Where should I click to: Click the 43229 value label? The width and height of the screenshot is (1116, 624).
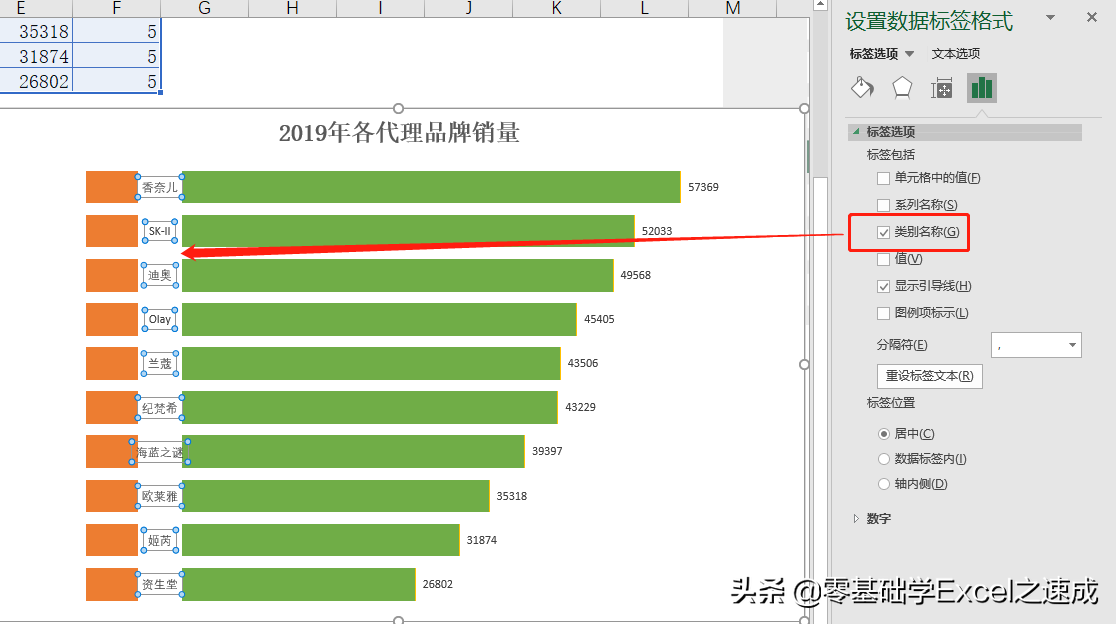point(580,408)
